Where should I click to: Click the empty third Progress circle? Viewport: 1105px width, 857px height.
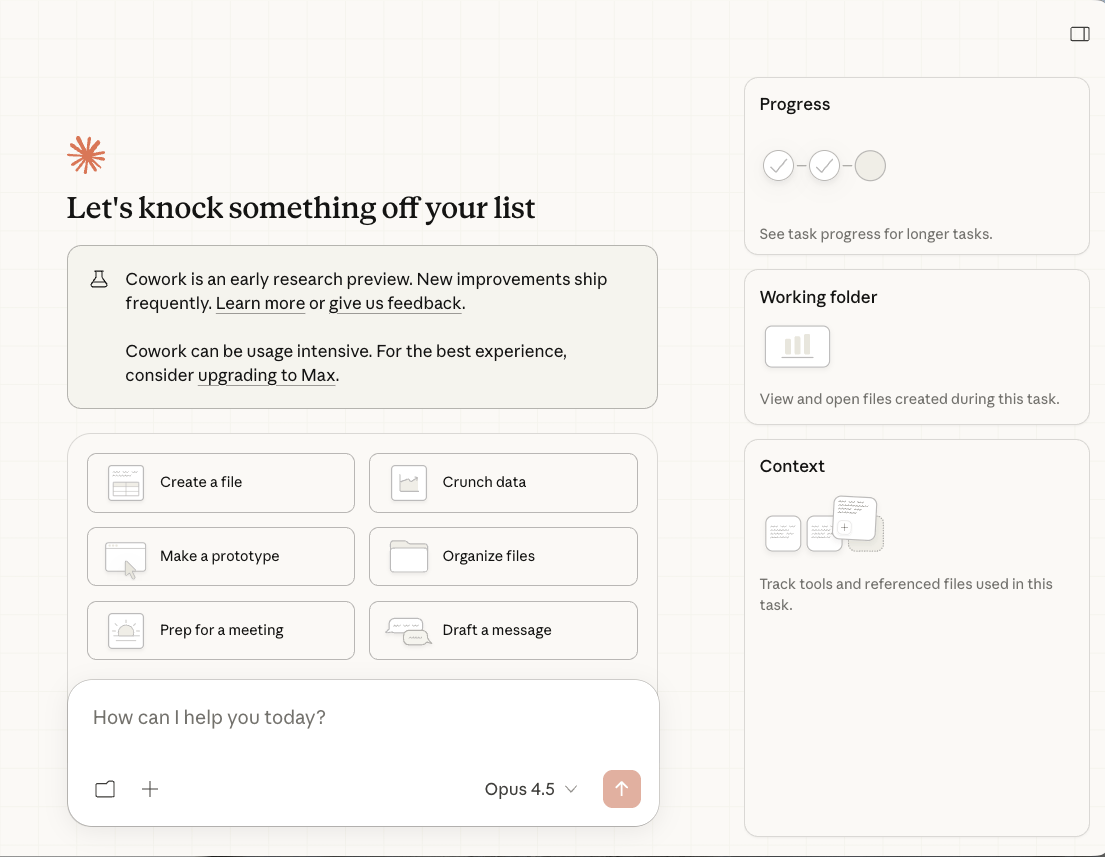tap(870, 166)
